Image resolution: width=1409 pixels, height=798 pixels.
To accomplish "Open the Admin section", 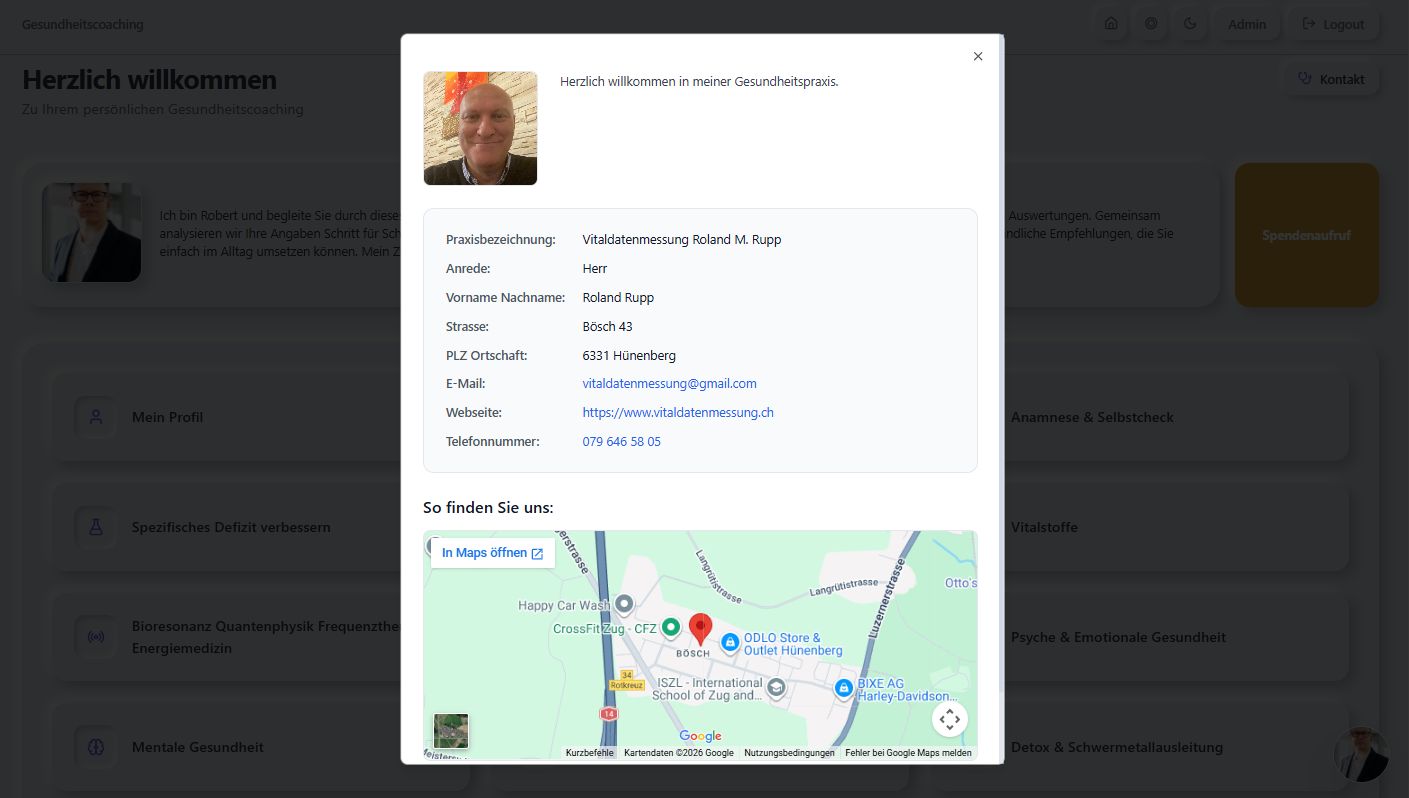I will [x=1247, y=23].
